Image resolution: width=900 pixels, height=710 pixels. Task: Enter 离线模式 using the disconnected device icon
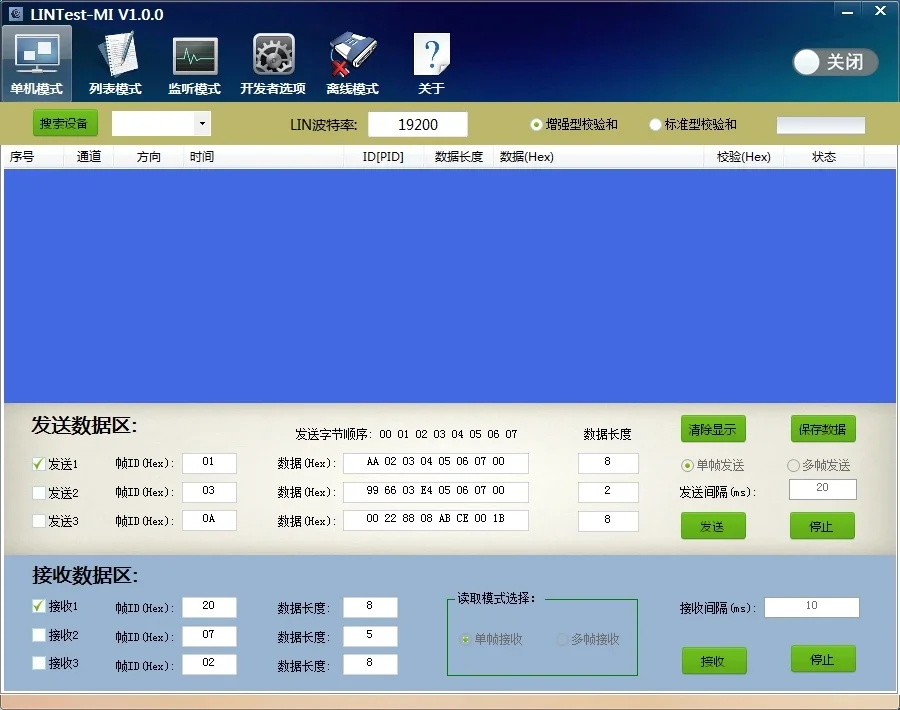tap(350, 60)
